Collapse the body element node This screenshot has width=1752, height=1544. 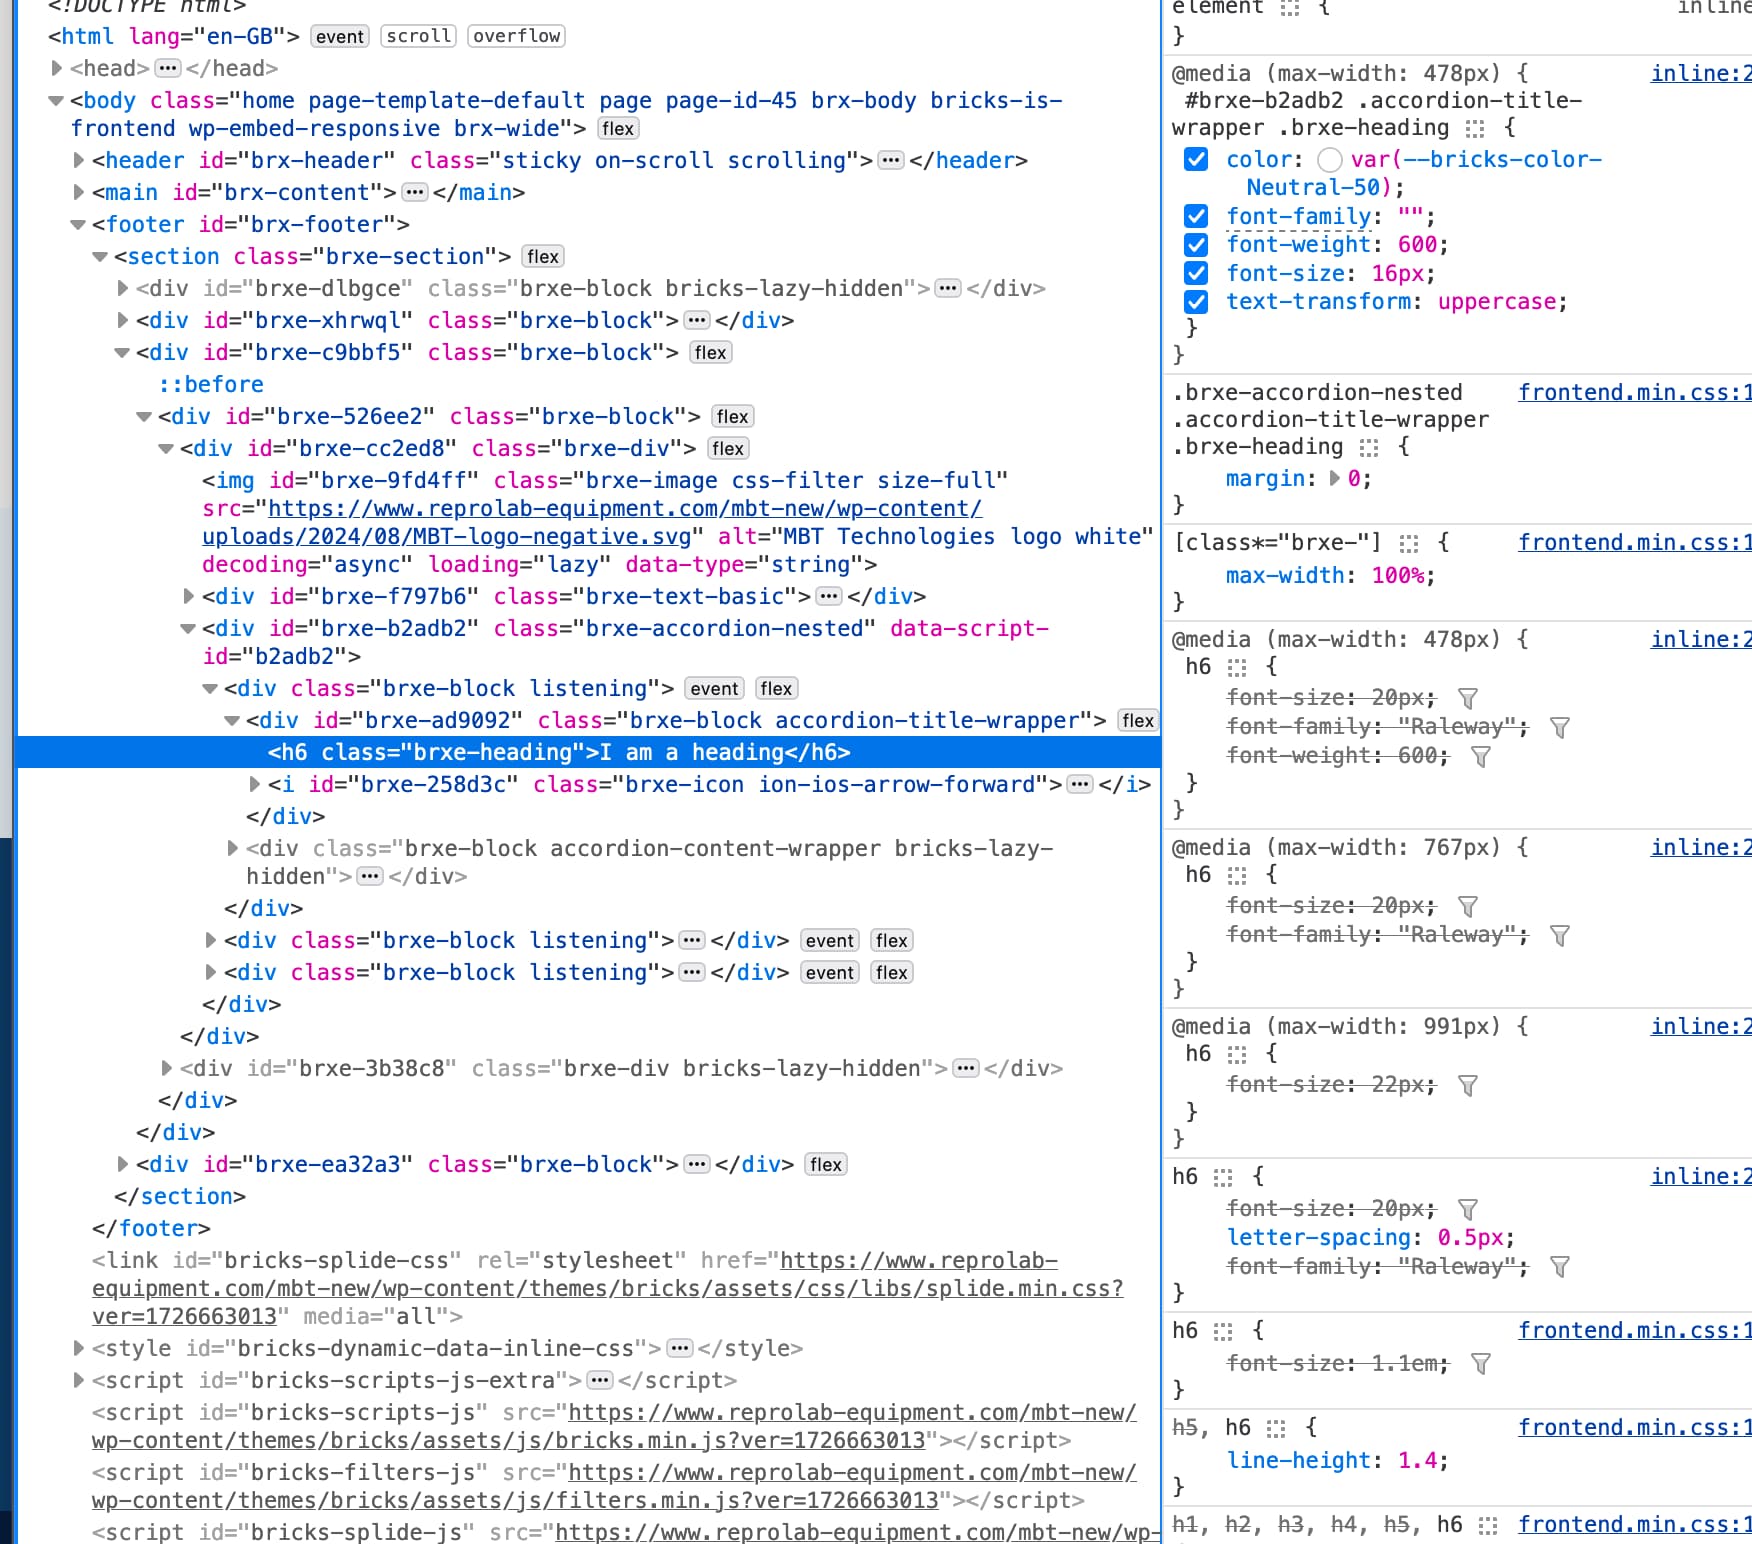(57, 101)
